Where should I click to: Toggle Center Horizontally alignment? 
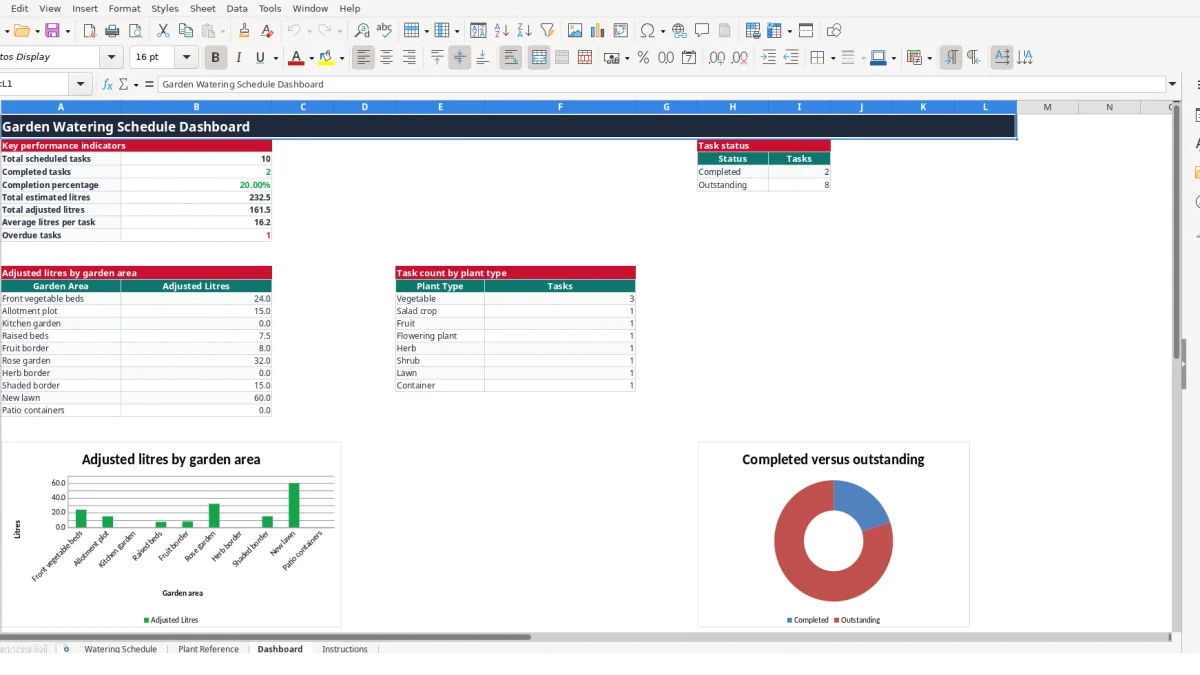coord(386,58)
